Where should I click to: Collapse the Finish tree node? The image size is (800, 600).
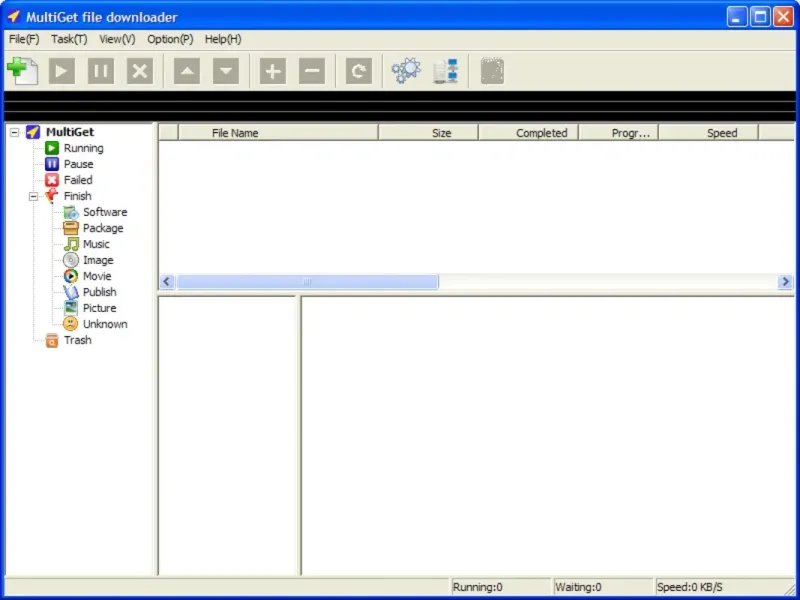tap(33, 196)
